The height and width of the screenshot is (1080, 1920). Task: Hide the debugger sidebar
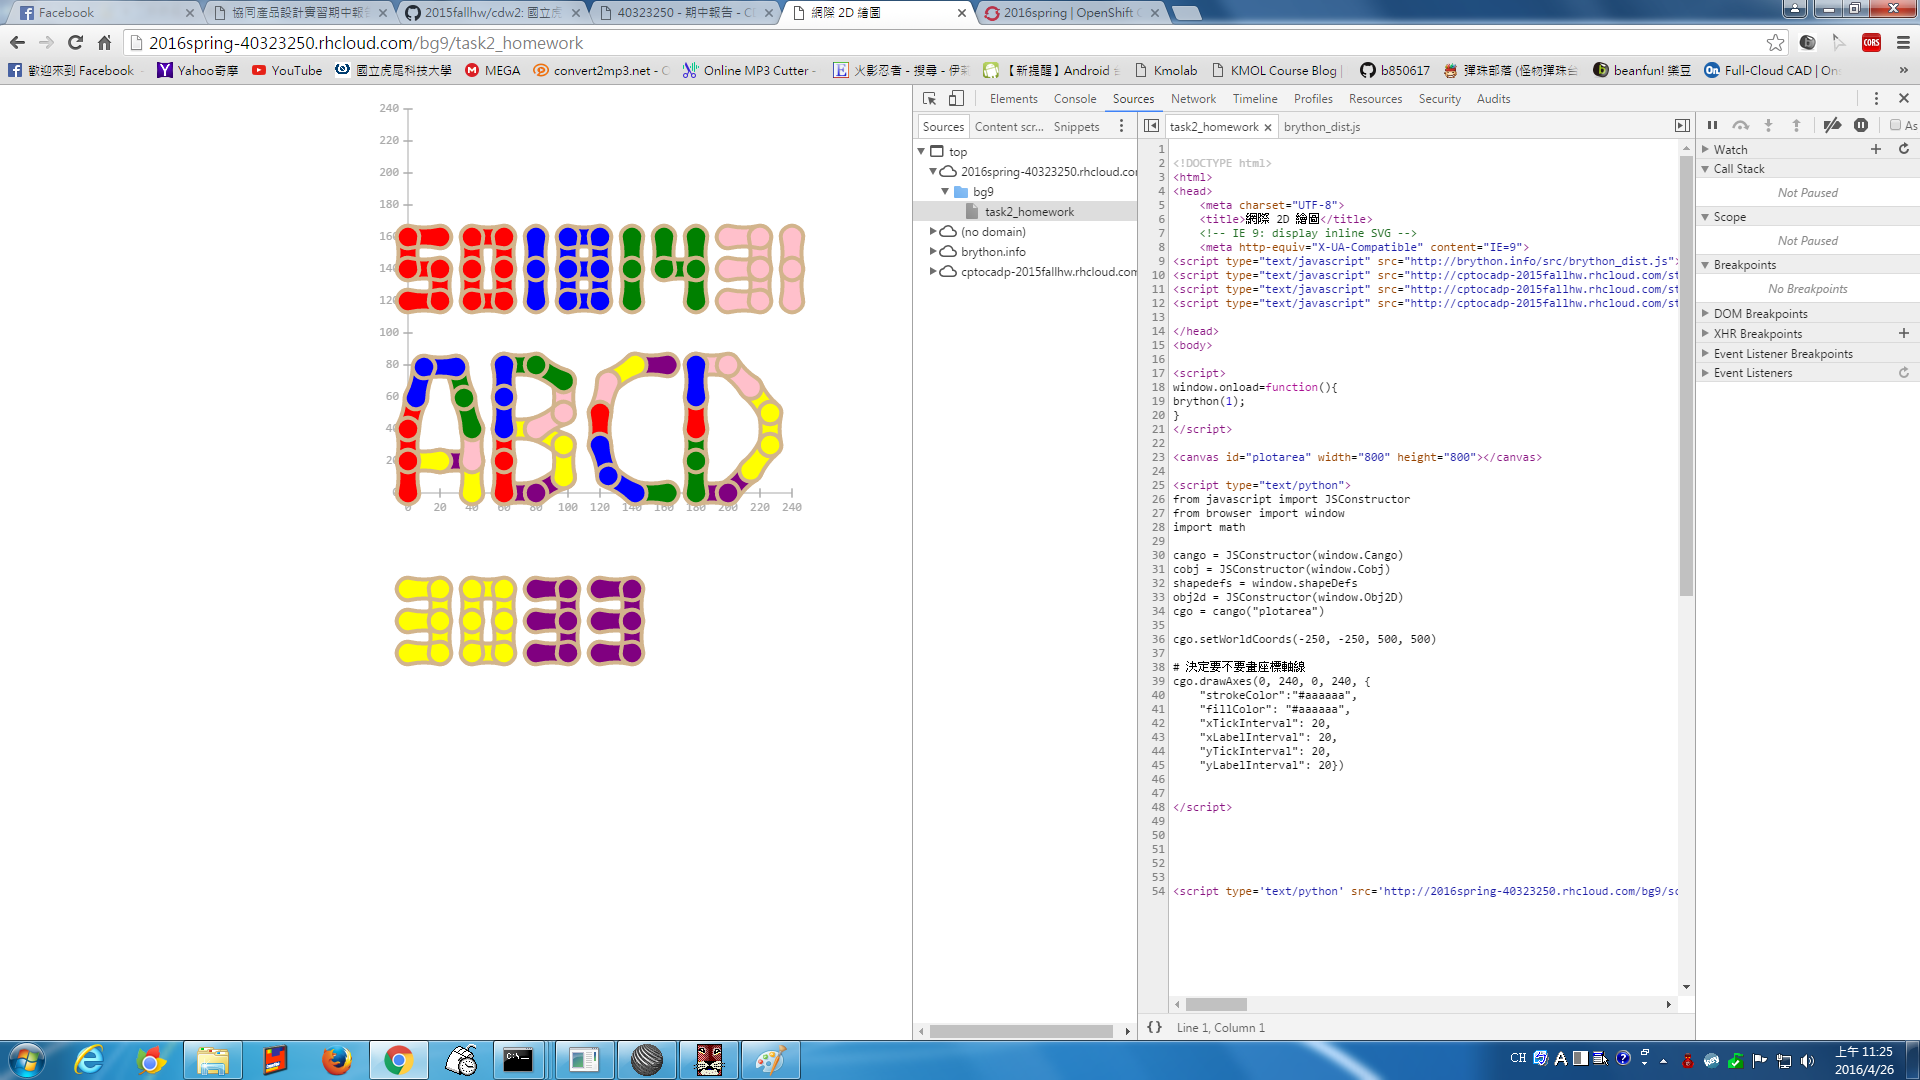[1682, 126]
